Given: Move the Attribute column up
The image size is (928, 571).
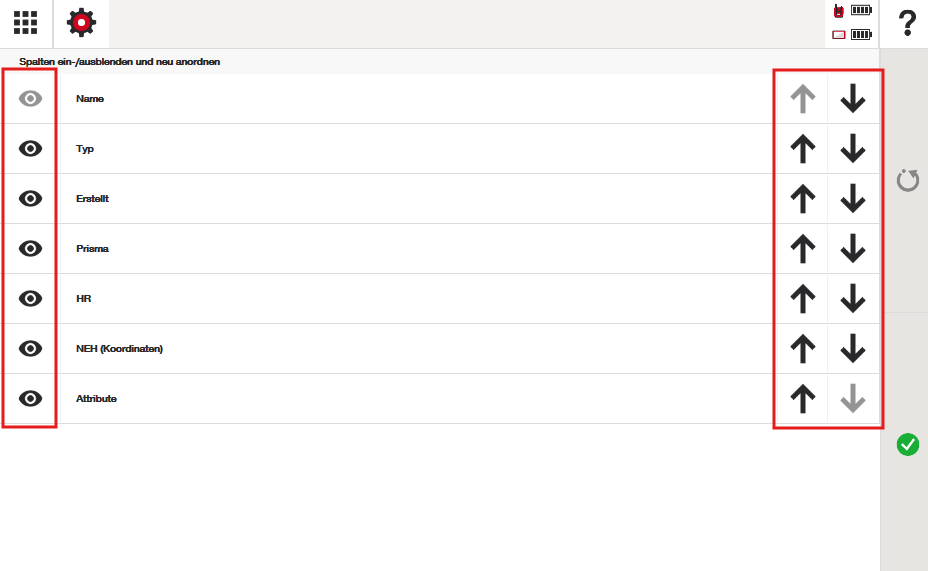Looking at the screenshot, I should [802, 399].
